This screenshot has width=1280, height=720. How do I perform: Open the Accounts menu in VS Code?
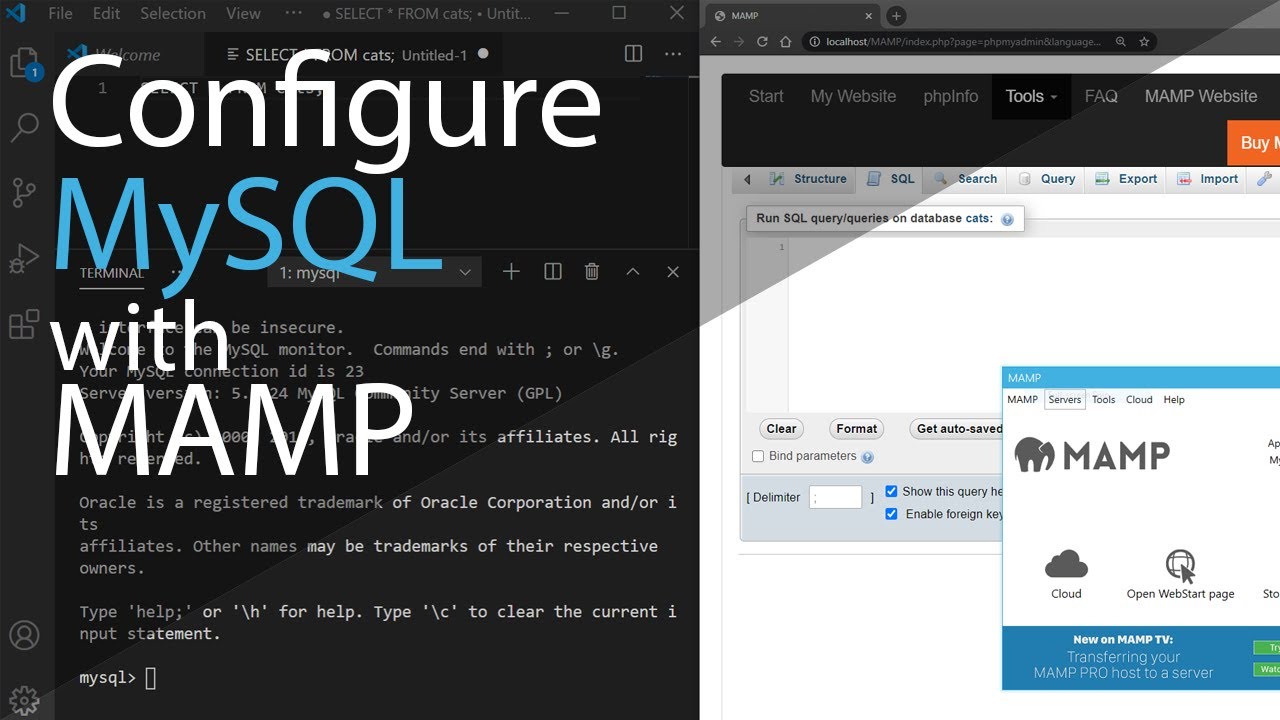tap(24, 636)
